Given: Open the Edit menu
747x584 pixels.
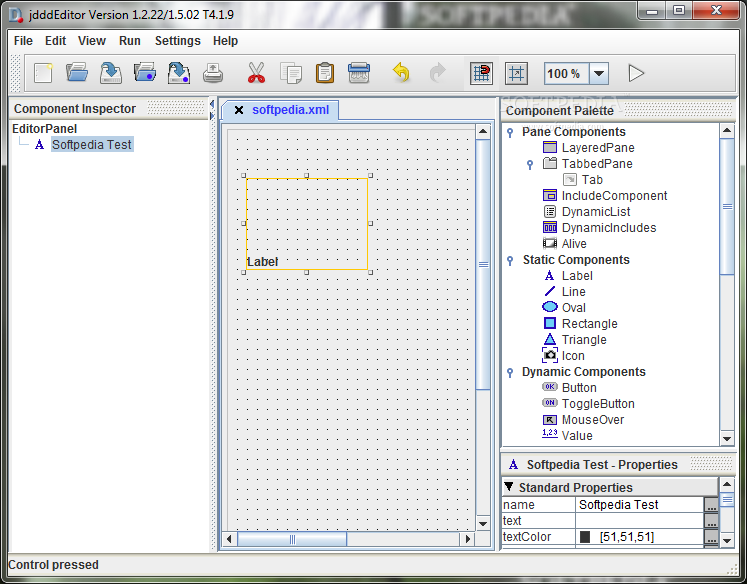Looking at the screenshot, I should tap(55, 41).
